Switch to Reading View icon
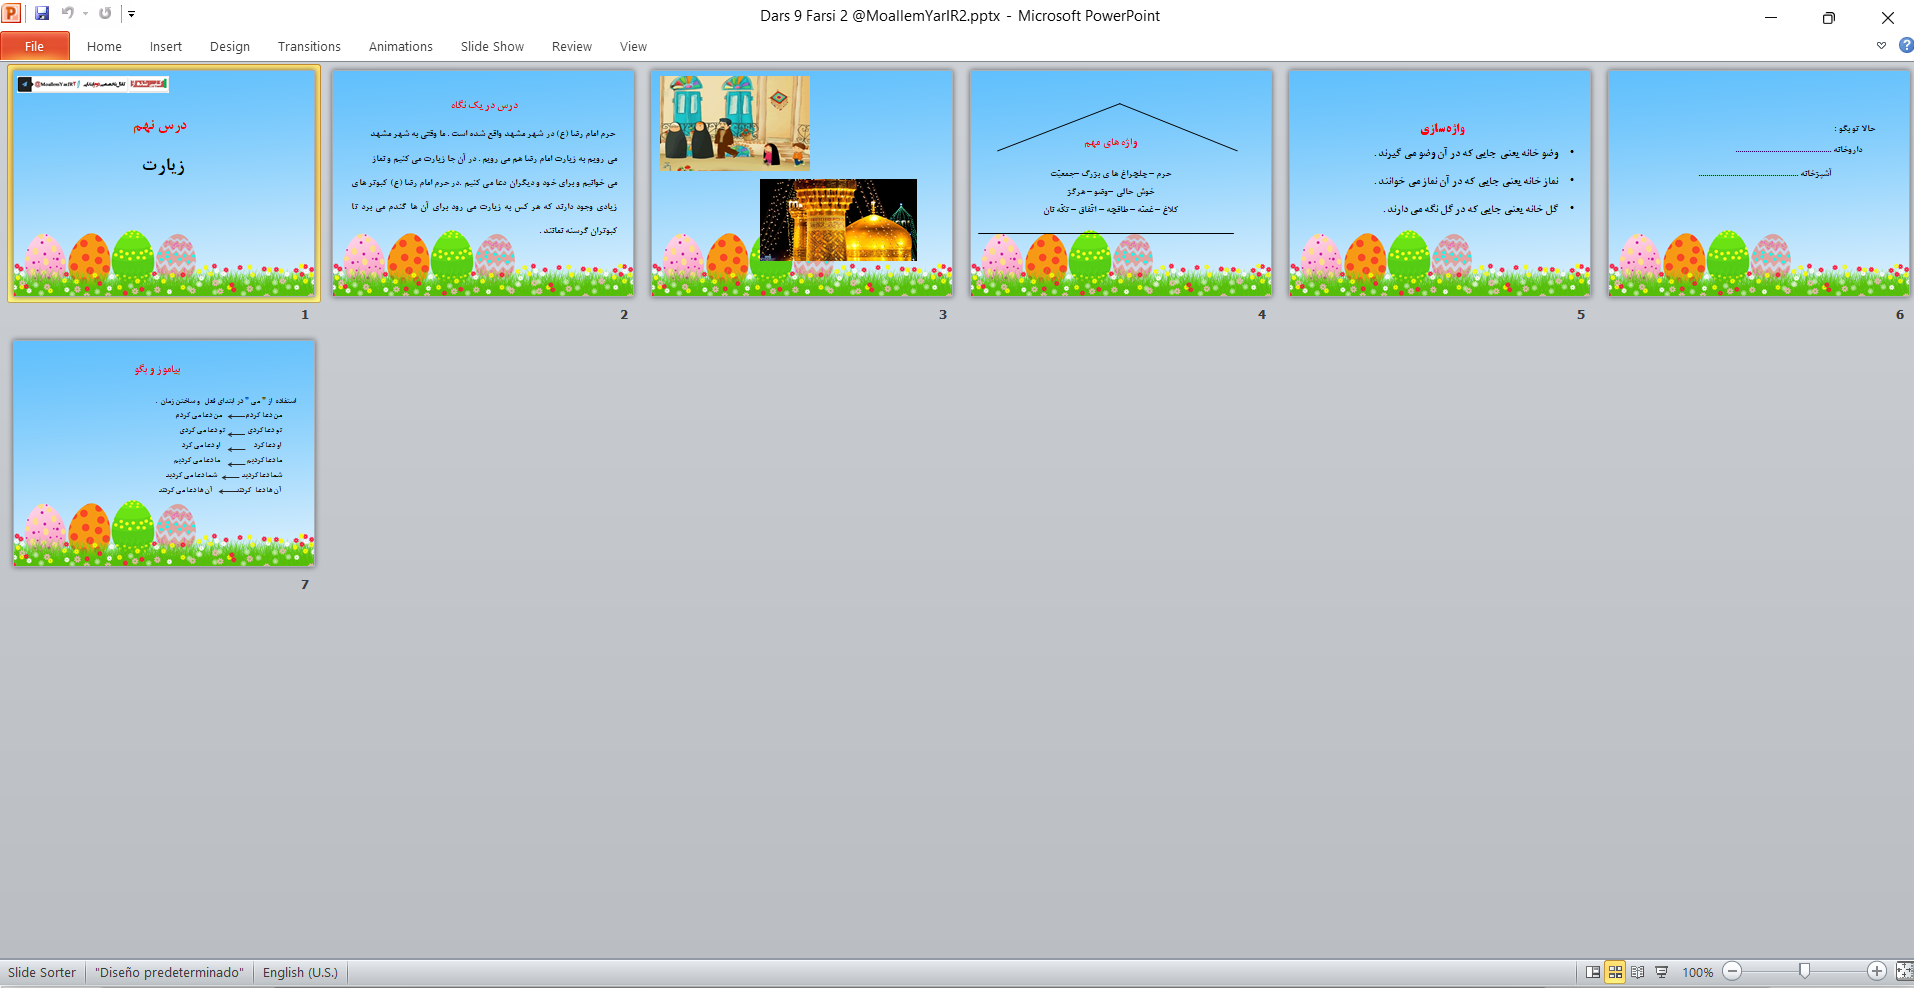Viewport: 1914px width, 988px height. (1638, 972)
